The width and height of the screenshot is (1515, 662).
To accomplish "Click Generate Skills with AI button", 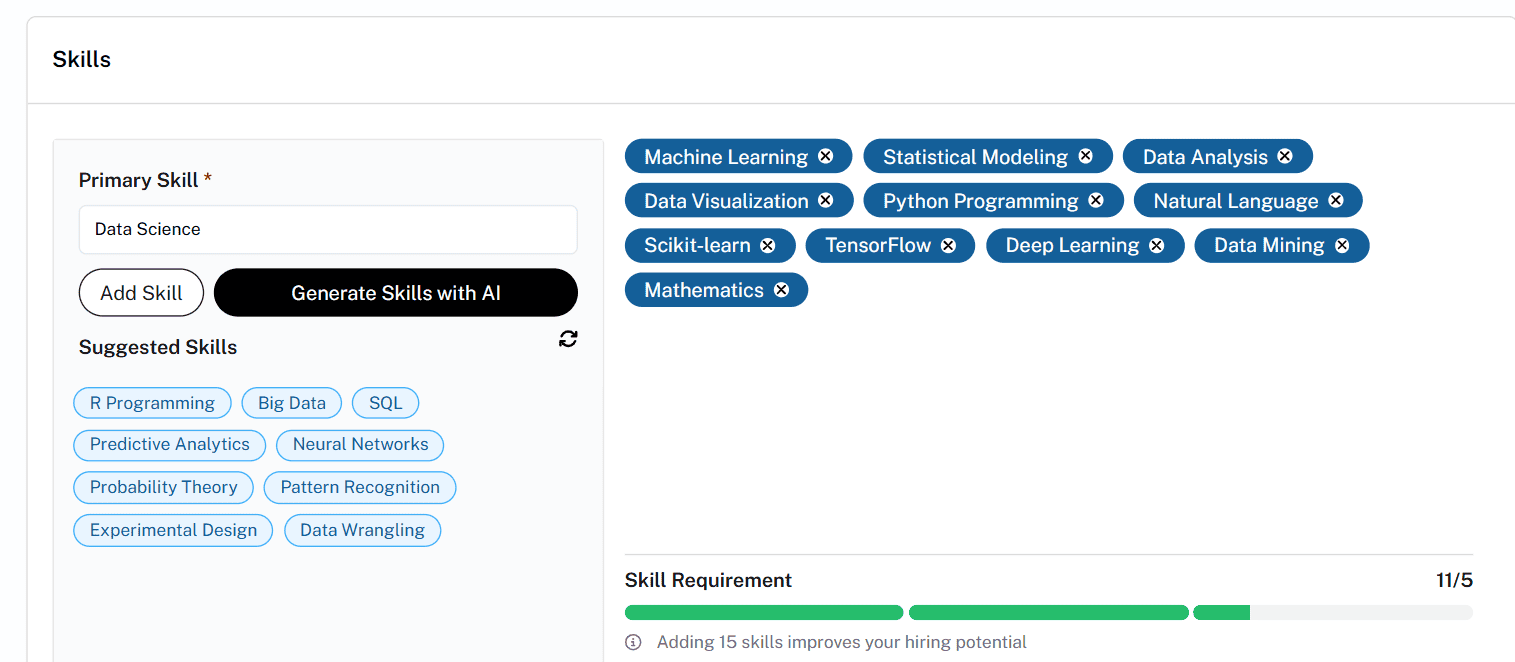I will coord(396,293).
